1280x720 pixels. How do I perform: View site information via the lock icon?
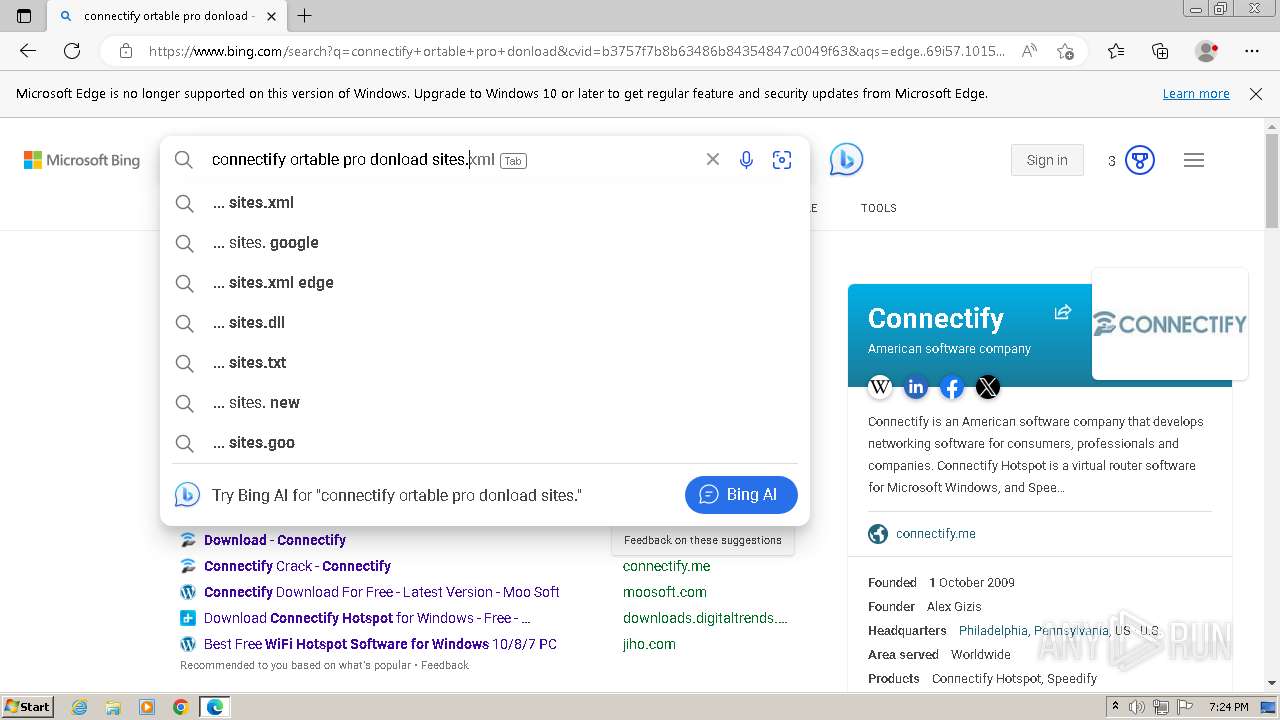(126, 51)
